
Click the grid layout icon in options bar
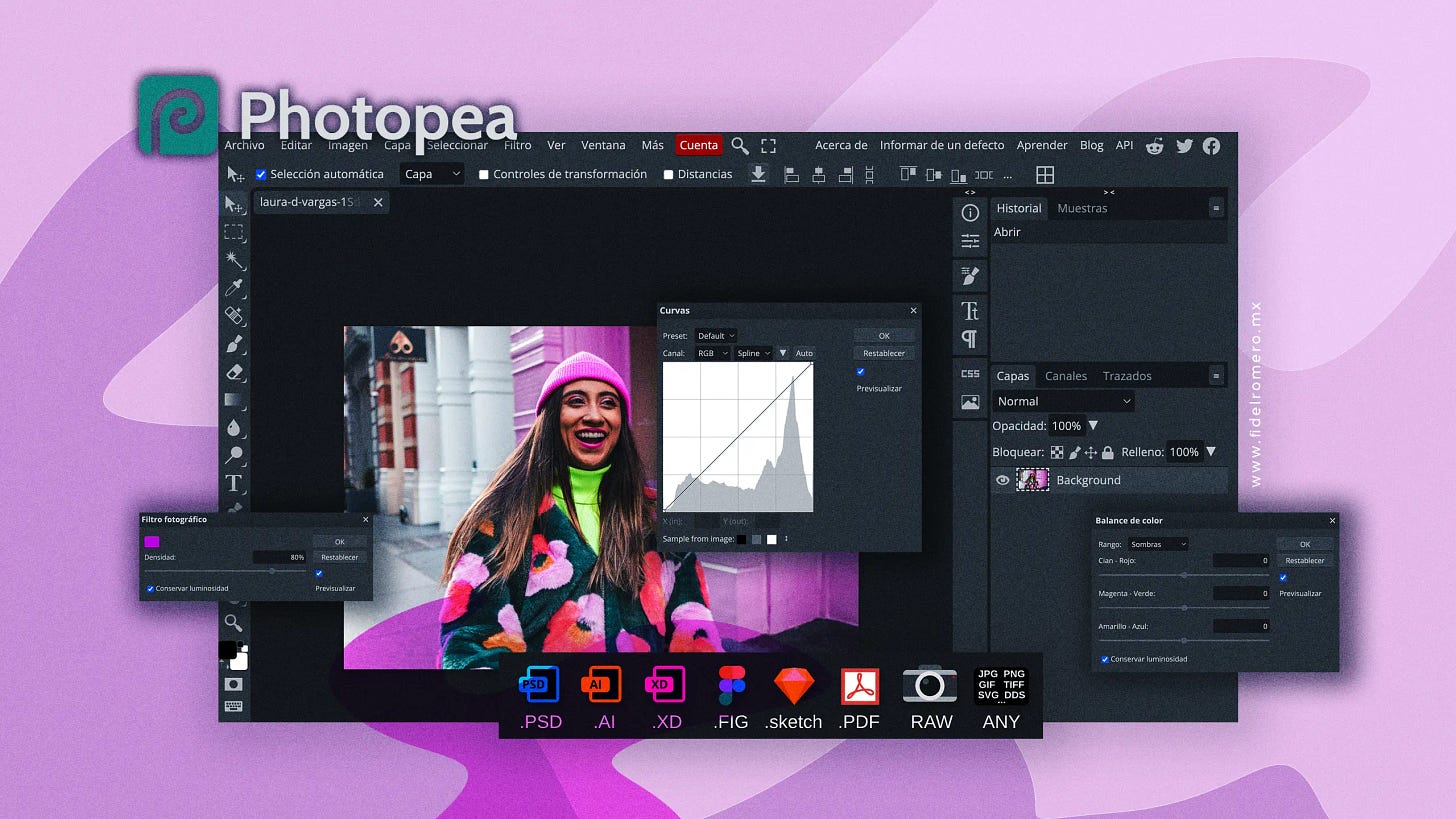coord(1045,175)
